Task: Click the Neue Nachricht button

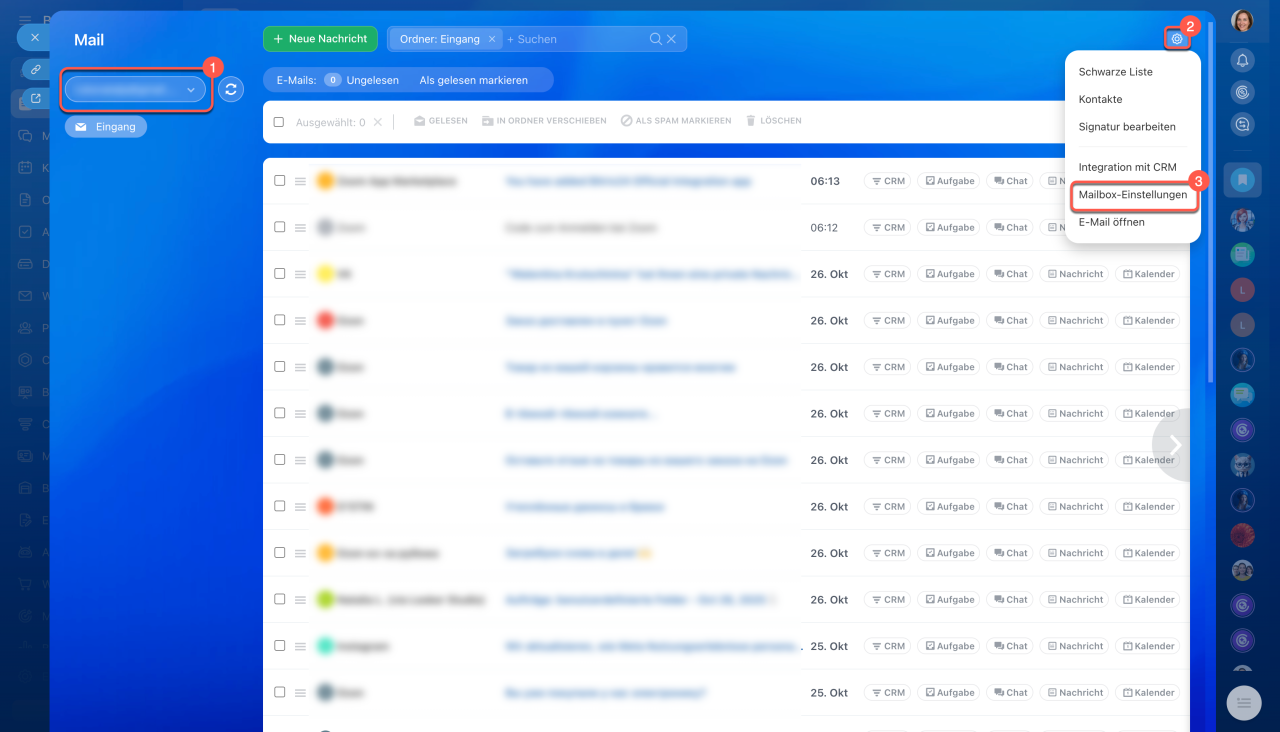Action: pos(320,39)
